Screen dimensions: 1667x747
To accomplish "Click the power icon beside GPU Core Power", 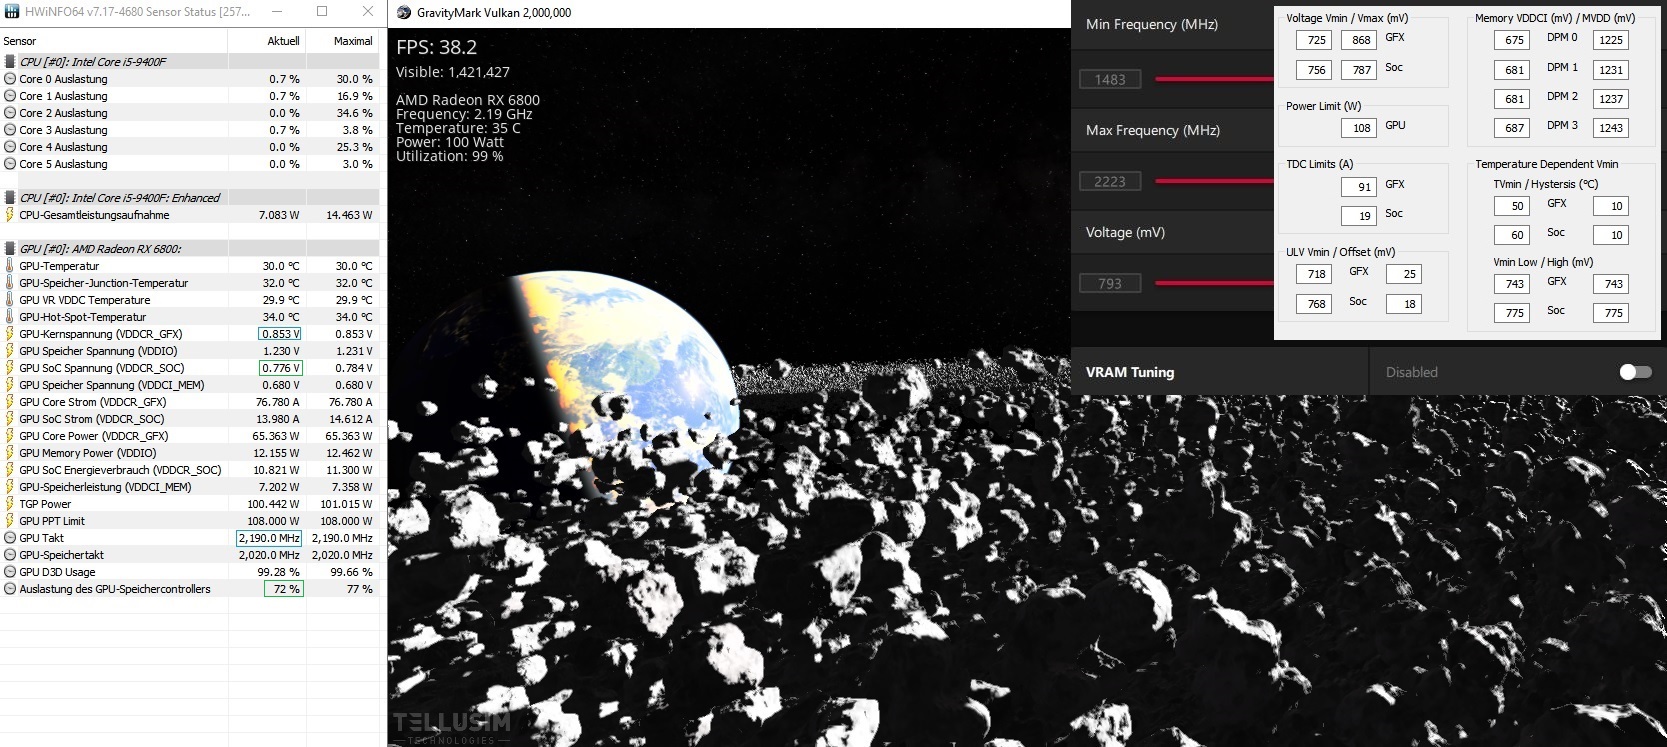I will click(10, 436).
